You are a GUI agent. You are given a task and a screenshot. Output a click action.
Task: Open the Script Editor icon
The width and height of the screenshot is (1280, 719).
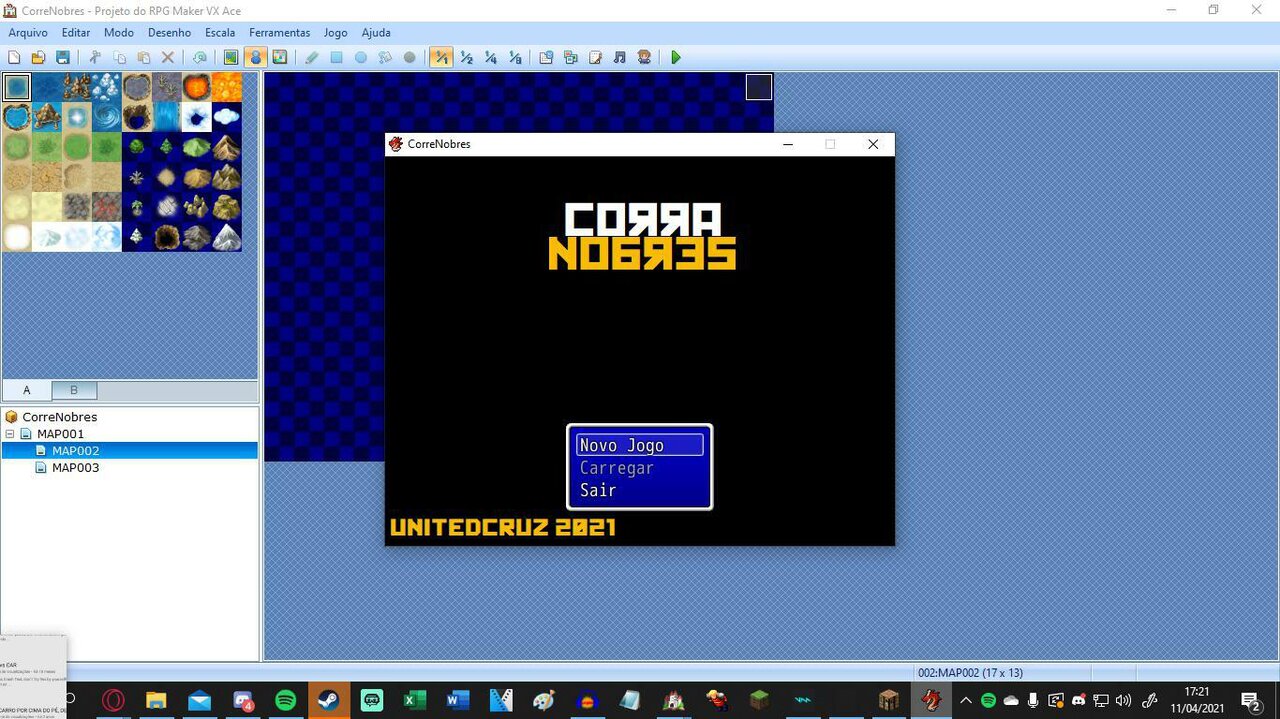pos(595,58)
